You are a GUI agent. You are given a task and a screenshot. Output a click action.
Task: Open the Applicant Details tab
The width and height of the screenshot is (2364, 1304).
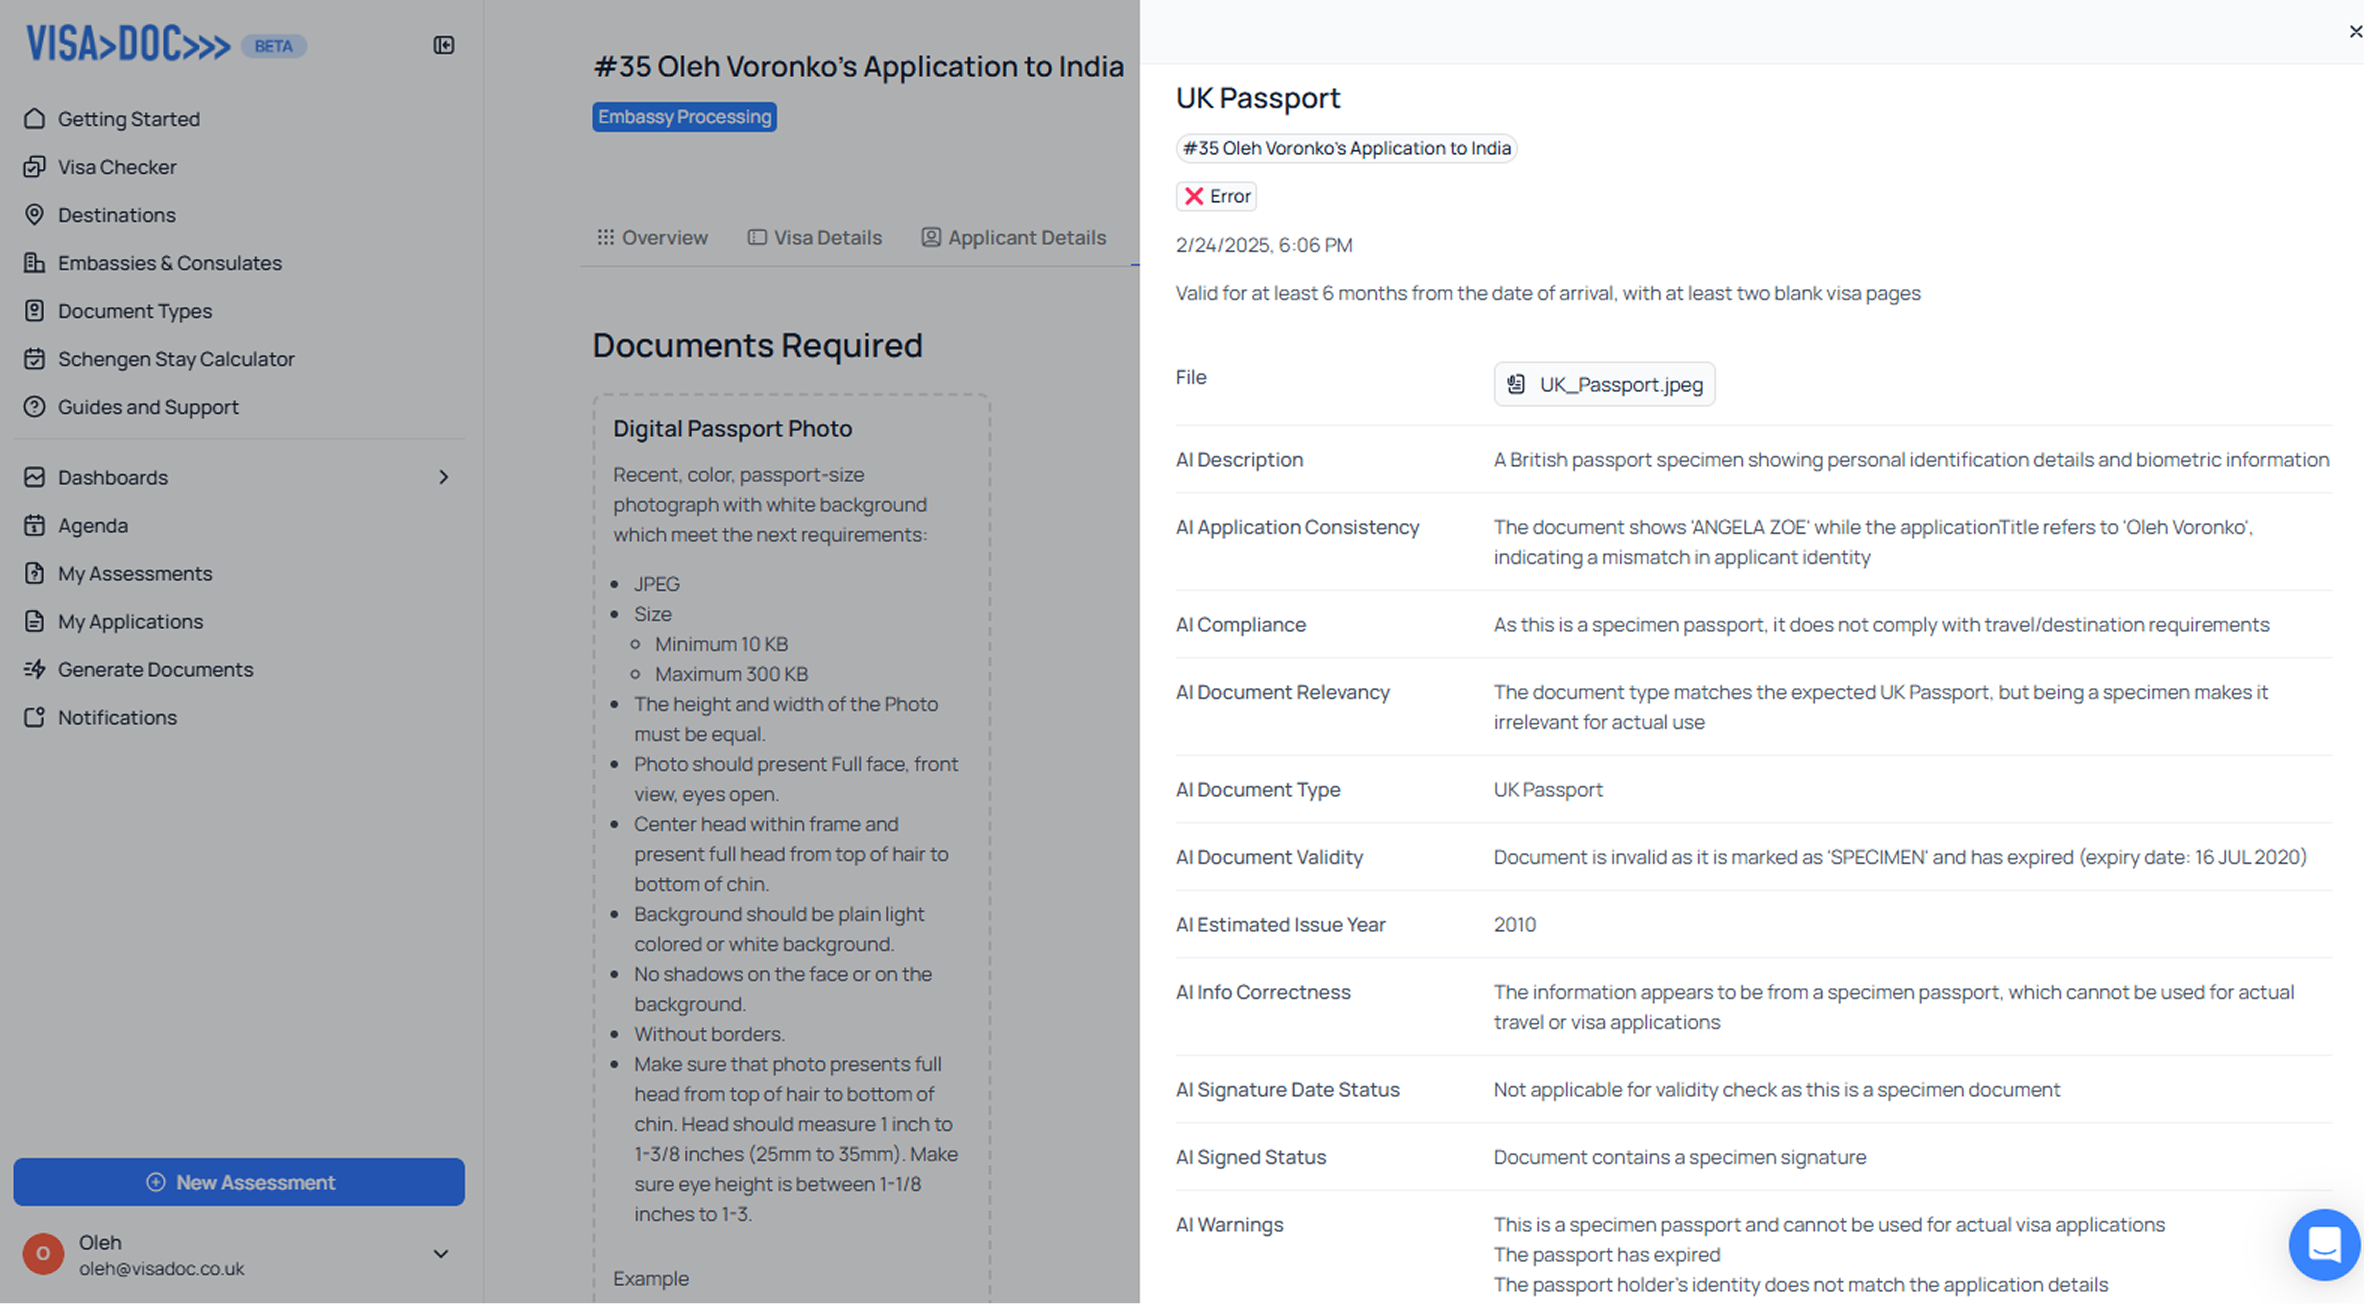click(x=1014, y=238)
